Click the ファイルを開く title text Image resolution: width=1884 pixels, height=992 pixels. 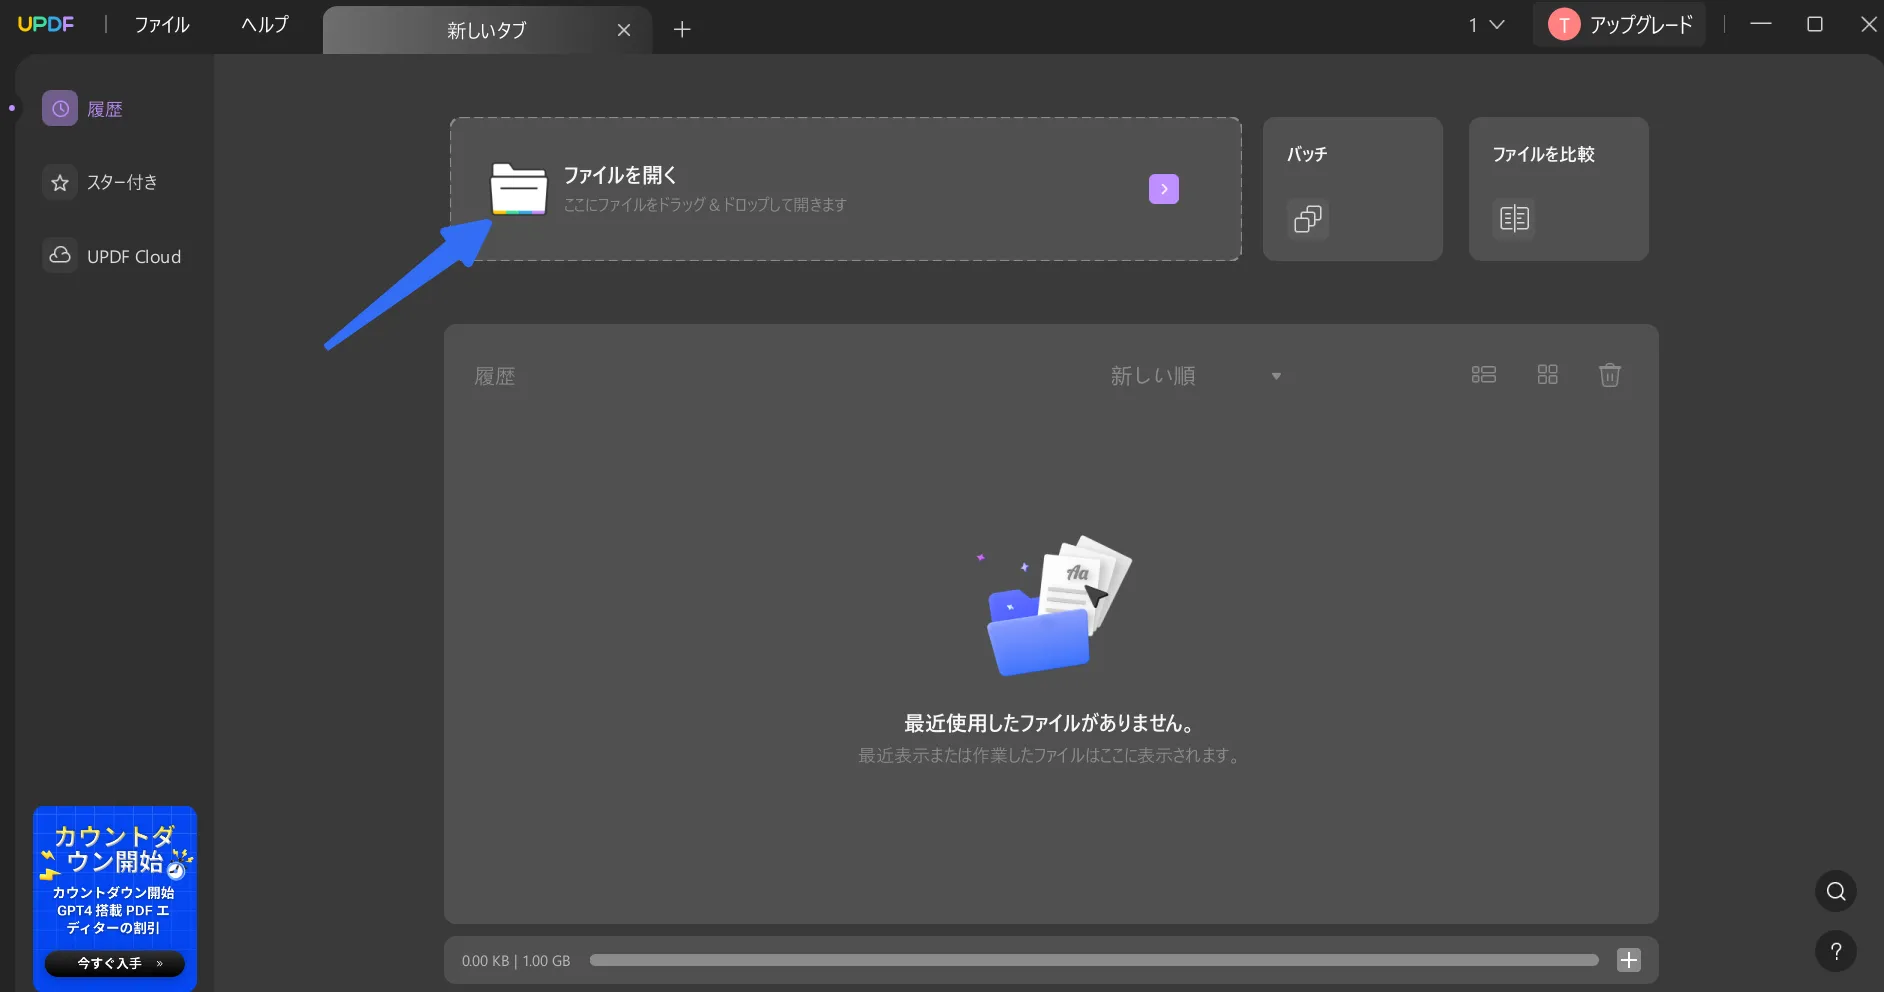click(620, 175)
